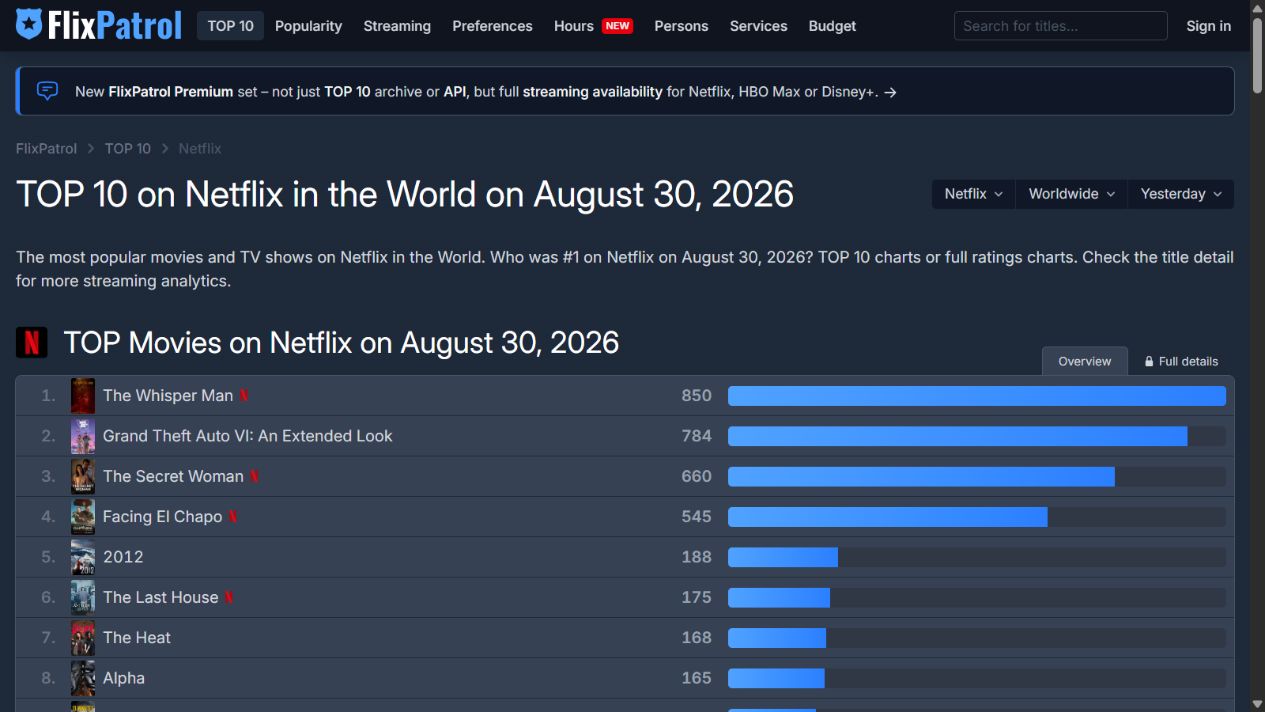Open The Whisper Man title link
Image resolution: width=1265 pixels, height=712 pixels.
168,396
